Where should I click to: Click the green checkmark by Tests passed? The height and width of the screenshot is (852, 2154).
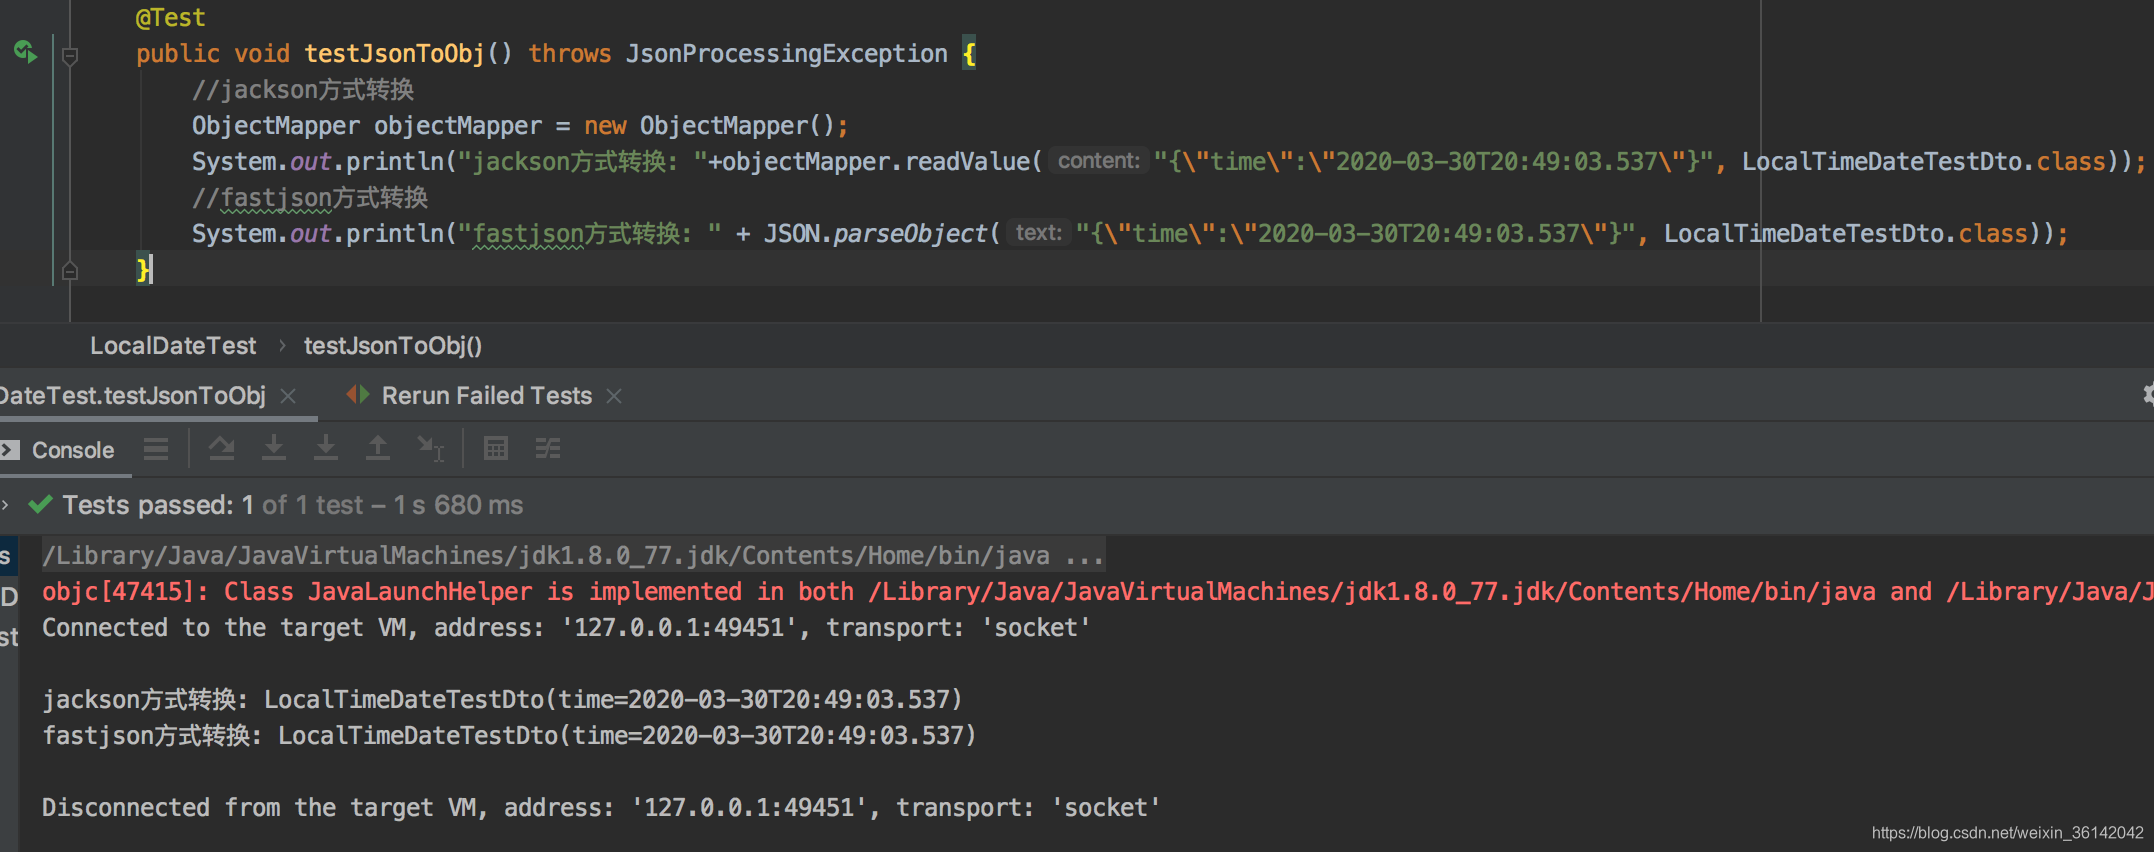[41, 505]
